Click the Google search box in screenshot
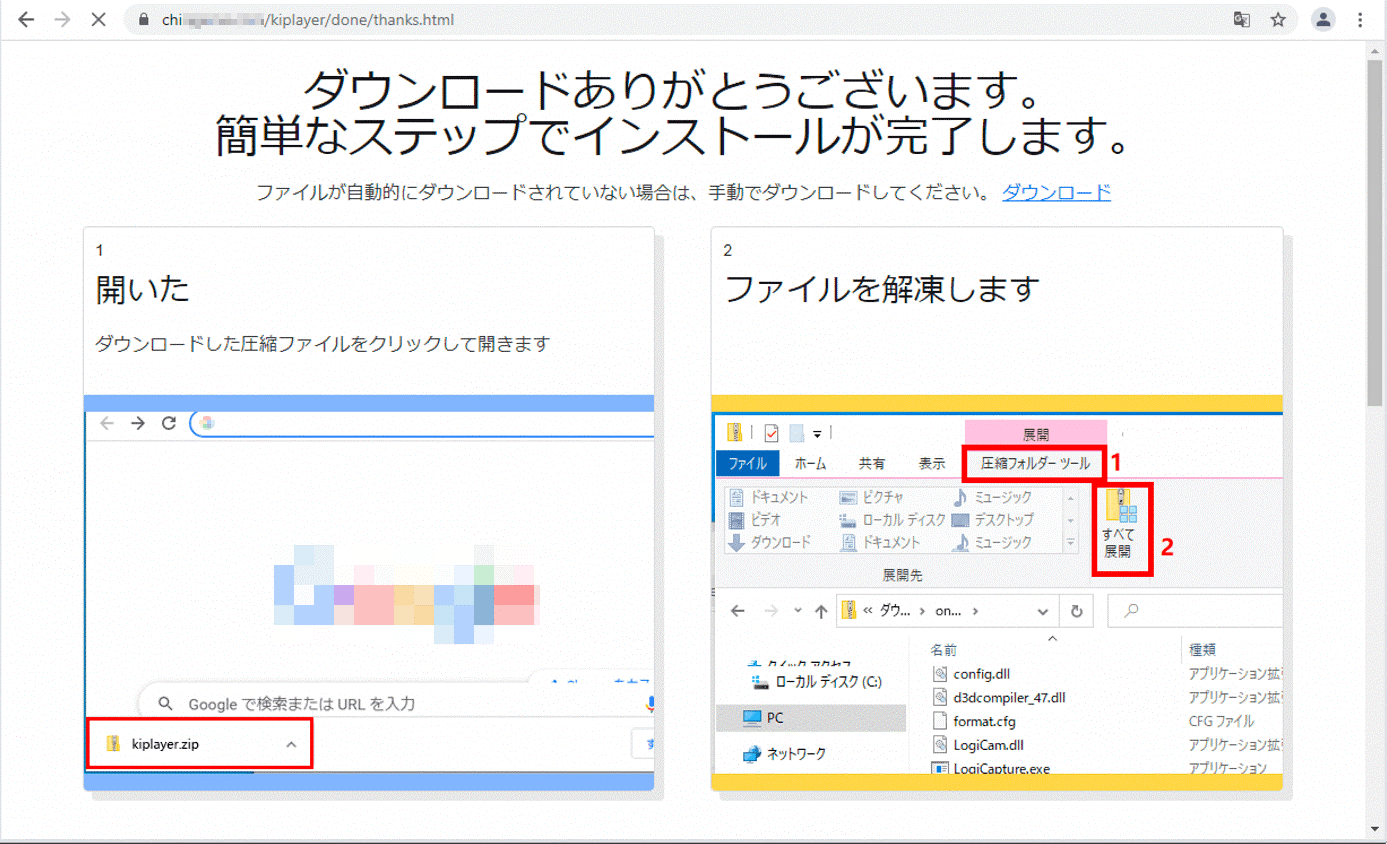 [400, 704]
